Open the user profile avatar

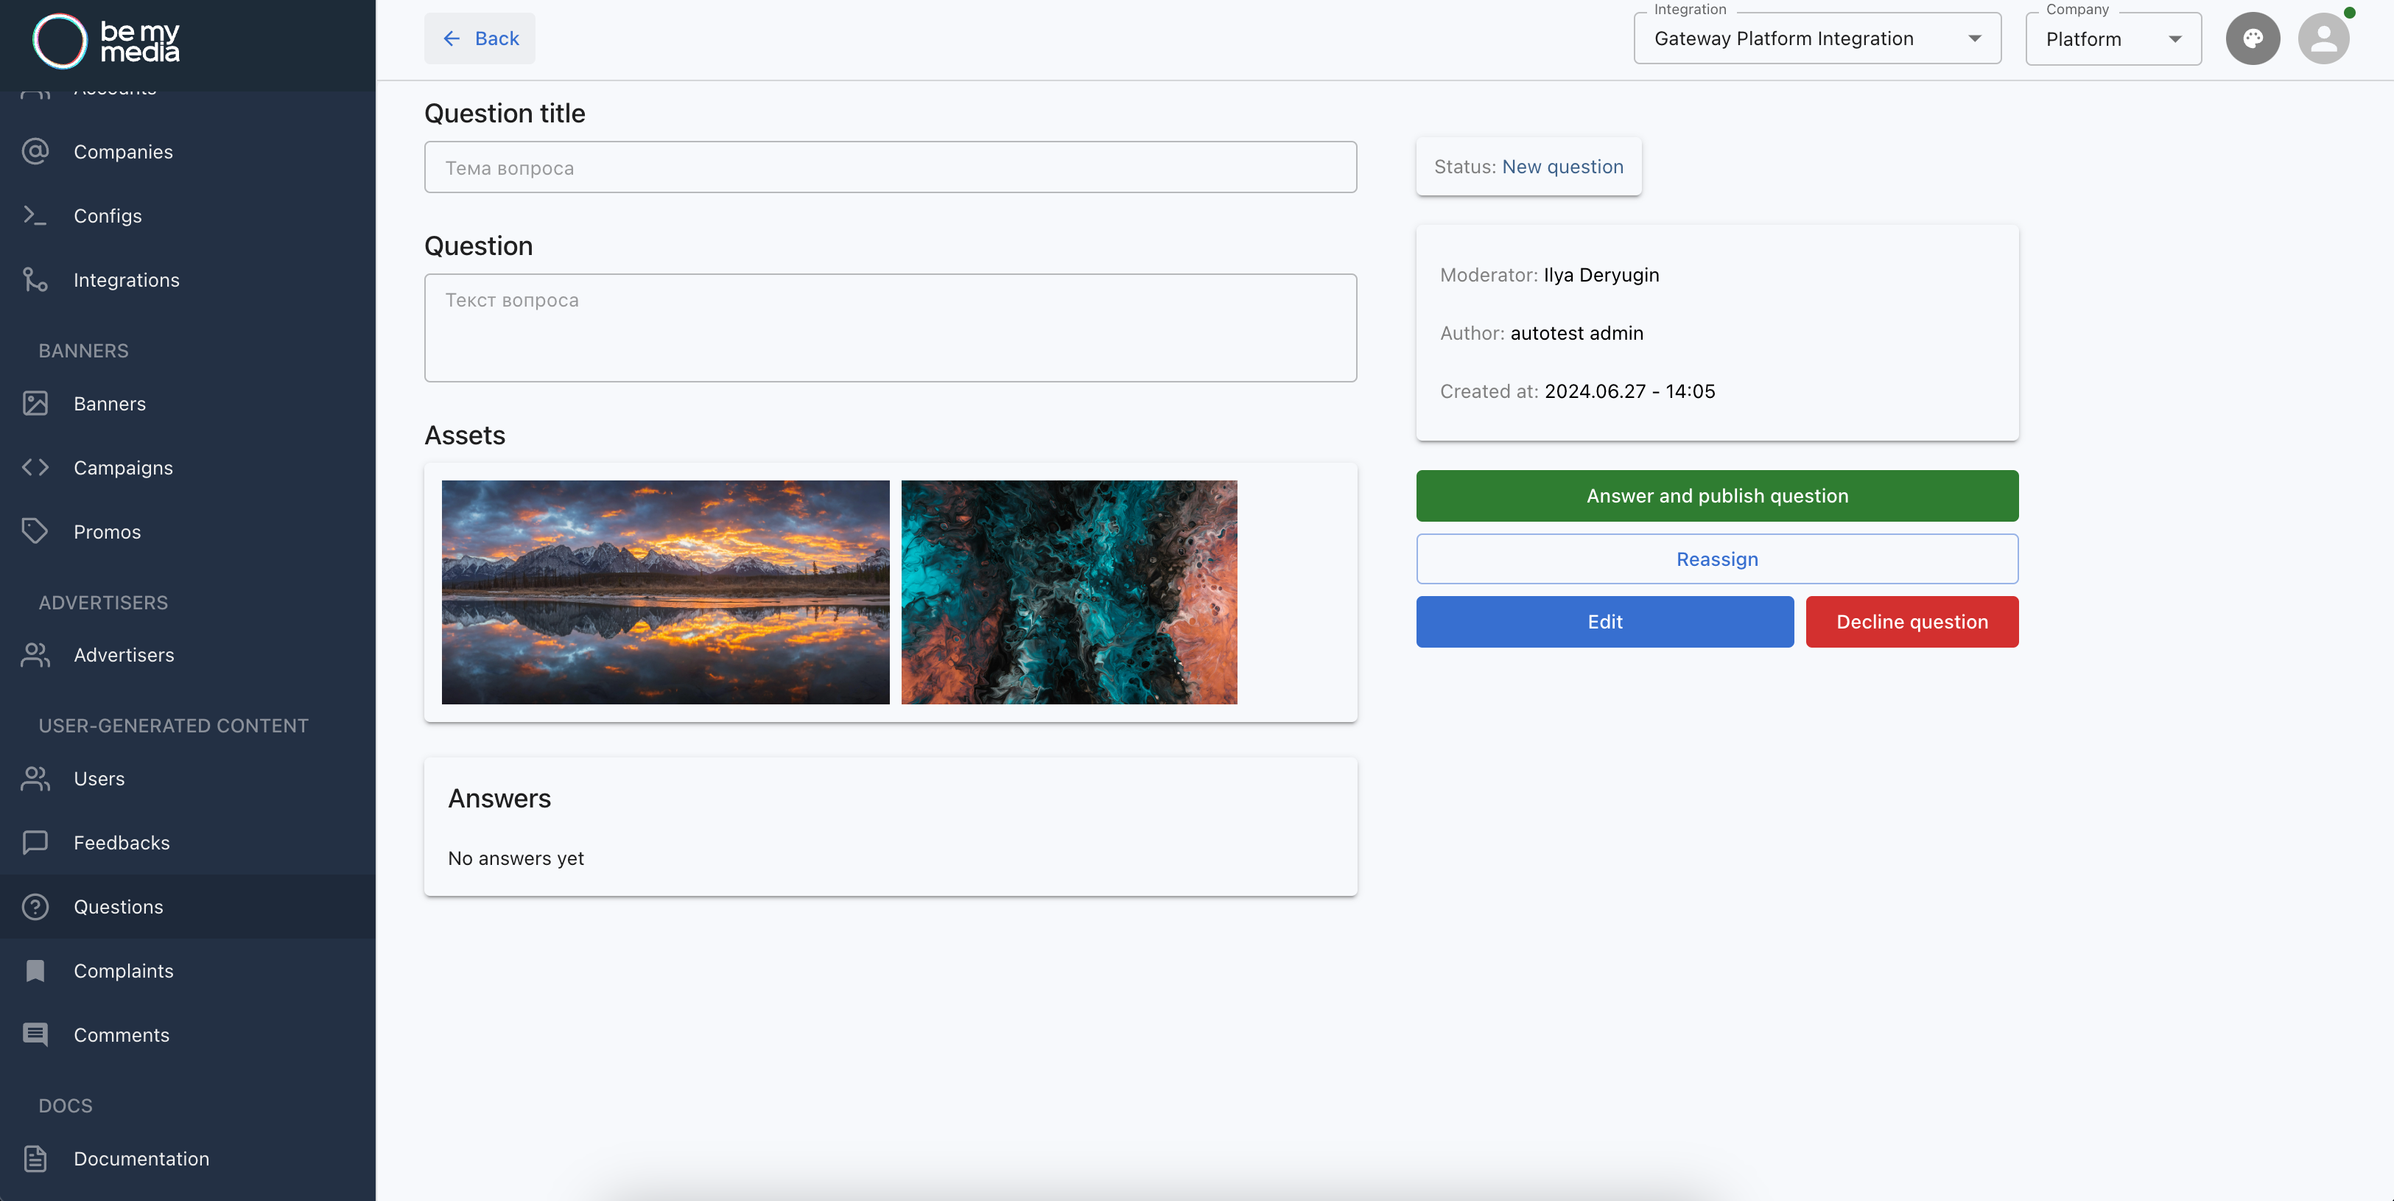2322,39
